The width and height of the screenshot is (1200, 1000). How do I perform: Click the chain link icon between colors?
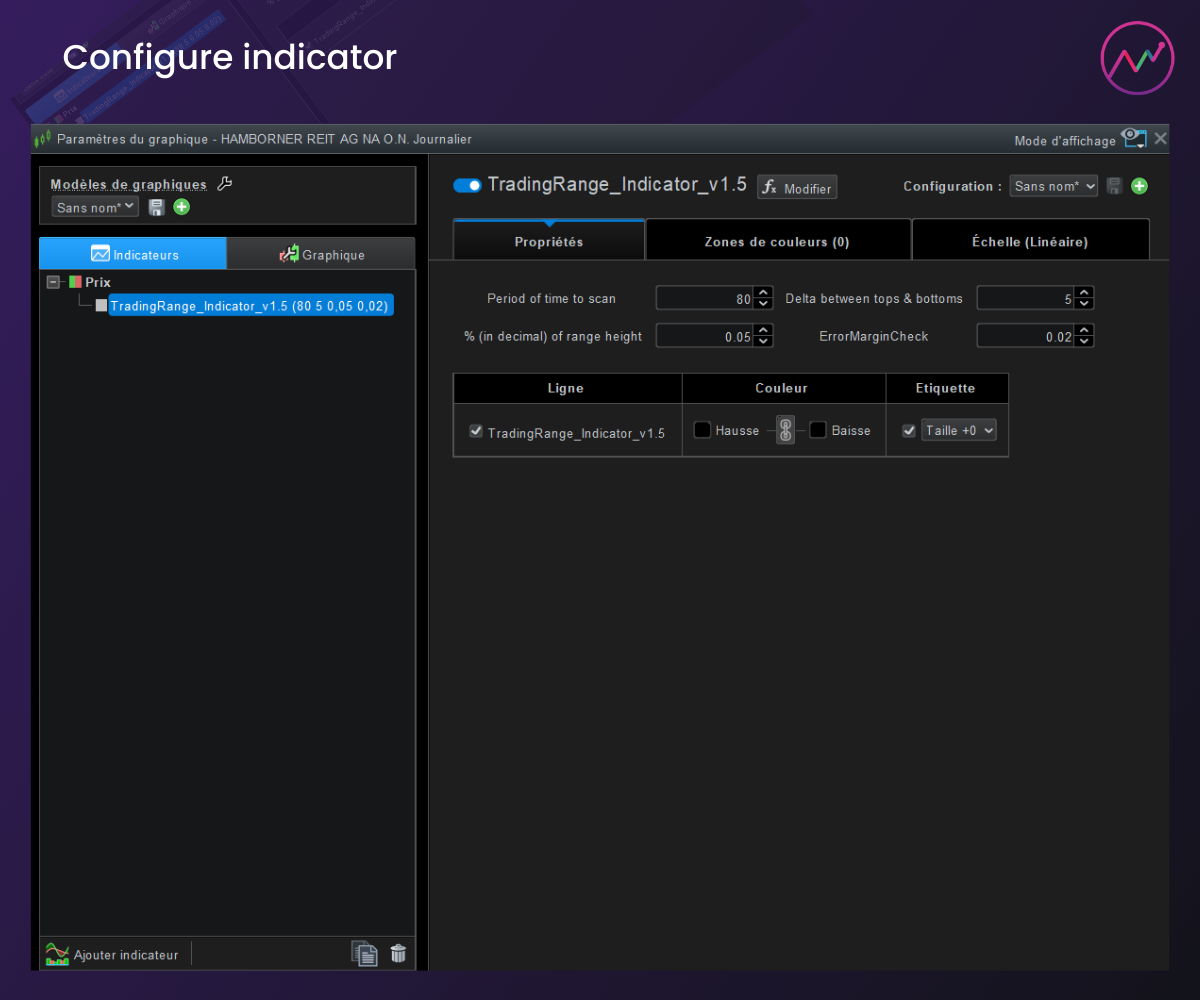click(x=786, y=430)
